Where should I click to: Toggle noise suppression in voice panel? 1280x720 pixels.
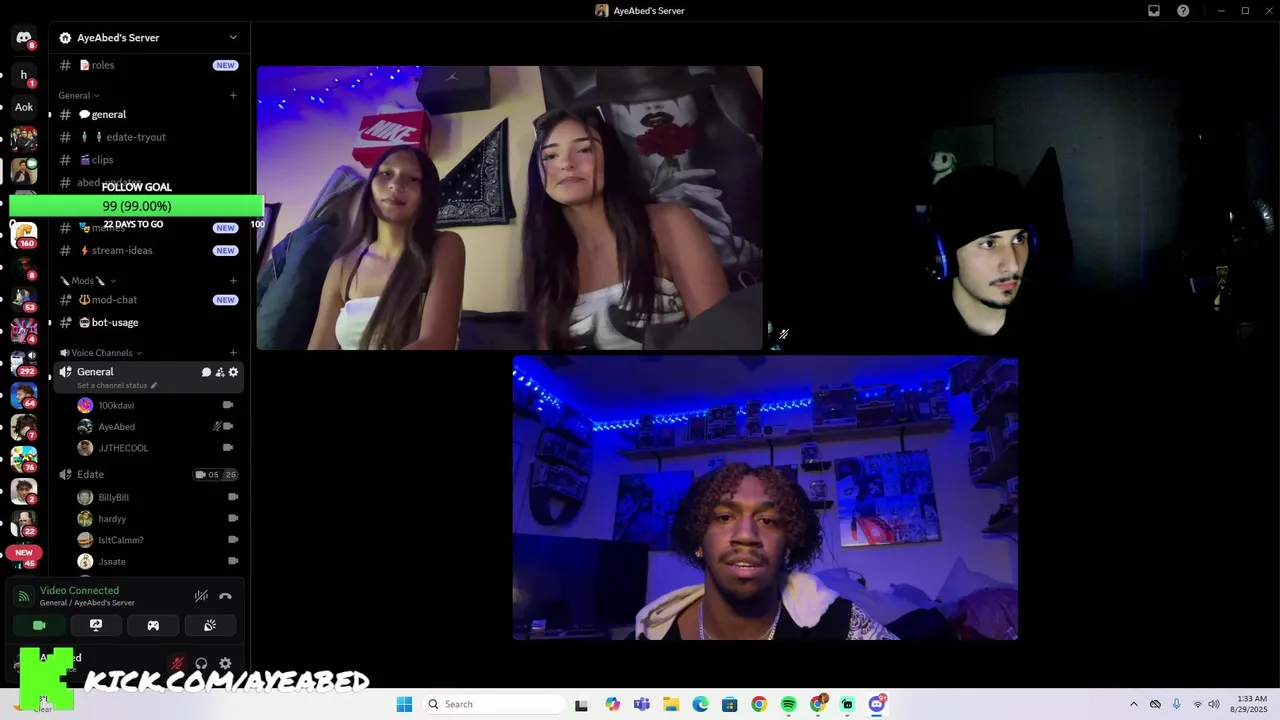tap(201, 596)
